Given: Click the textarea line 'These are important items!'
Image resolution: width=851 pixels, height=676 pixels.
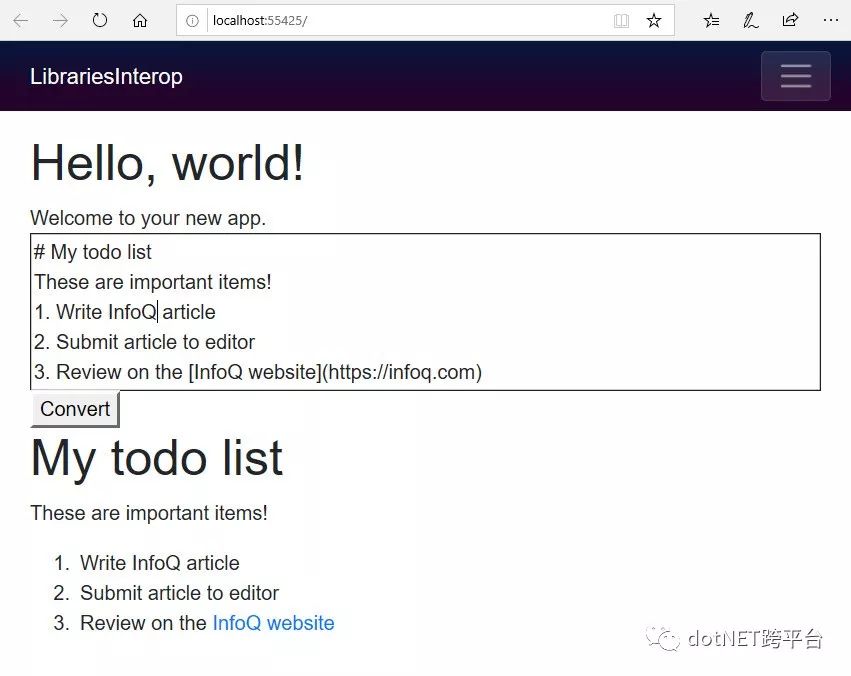Looking at the screenshot, I should (x=153, y=282).
